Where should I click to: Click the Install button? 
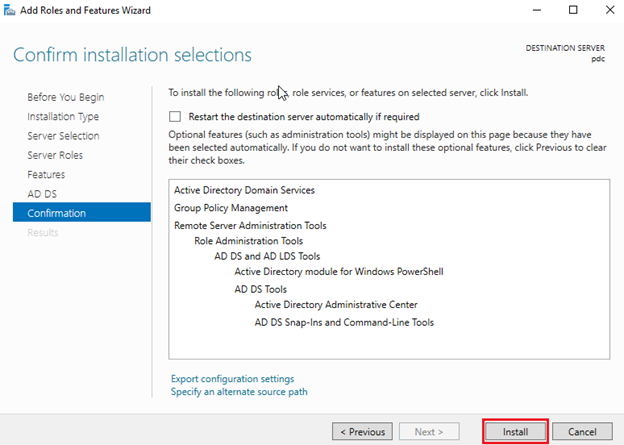(515, 431)
